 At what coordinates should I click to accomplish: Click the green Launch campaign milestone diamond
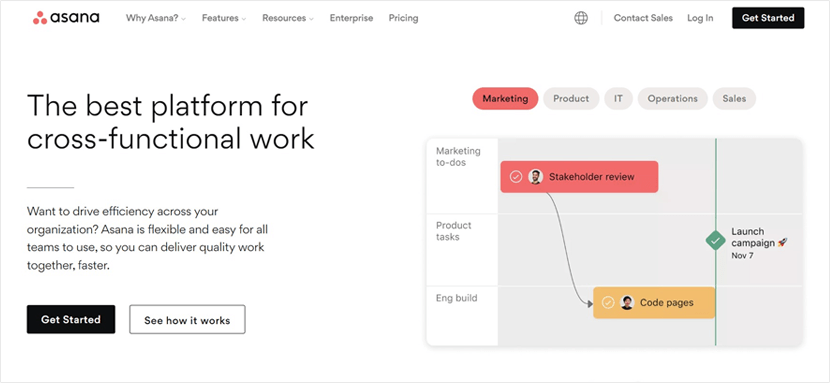[x=716, y=241]
